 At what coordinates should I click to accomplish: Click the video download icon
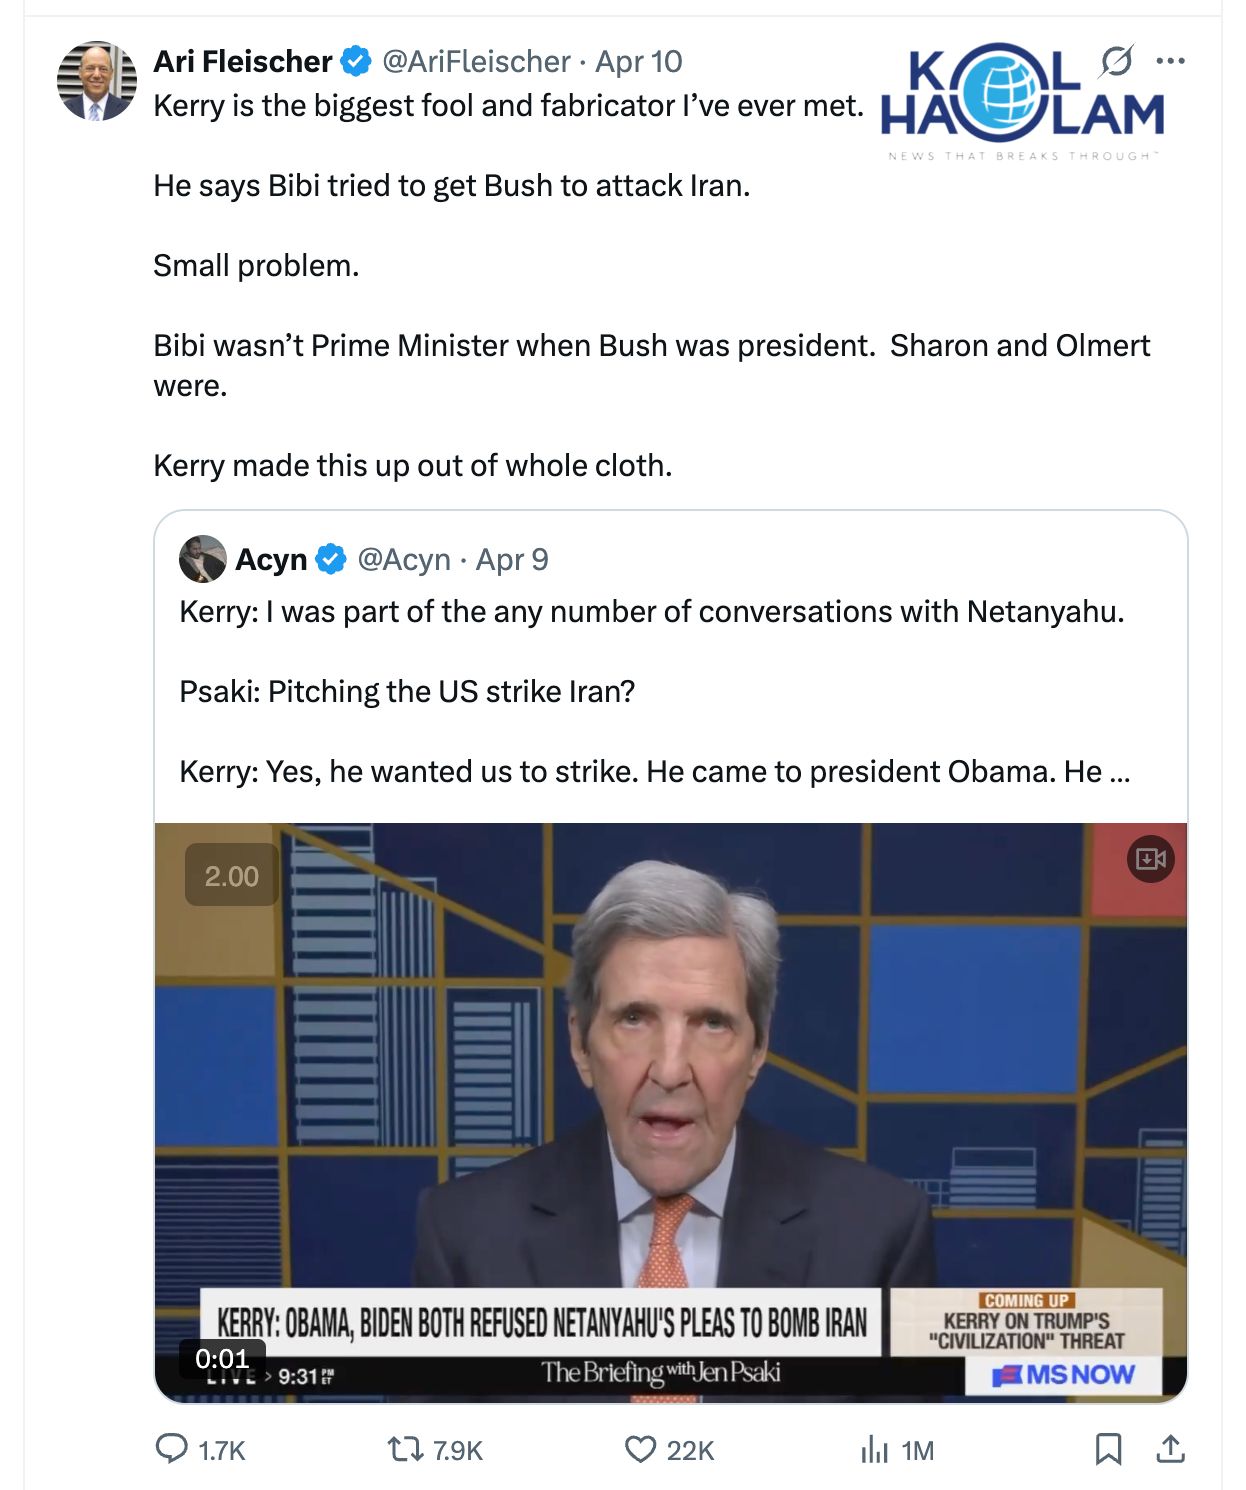(x=1150, y=859)
